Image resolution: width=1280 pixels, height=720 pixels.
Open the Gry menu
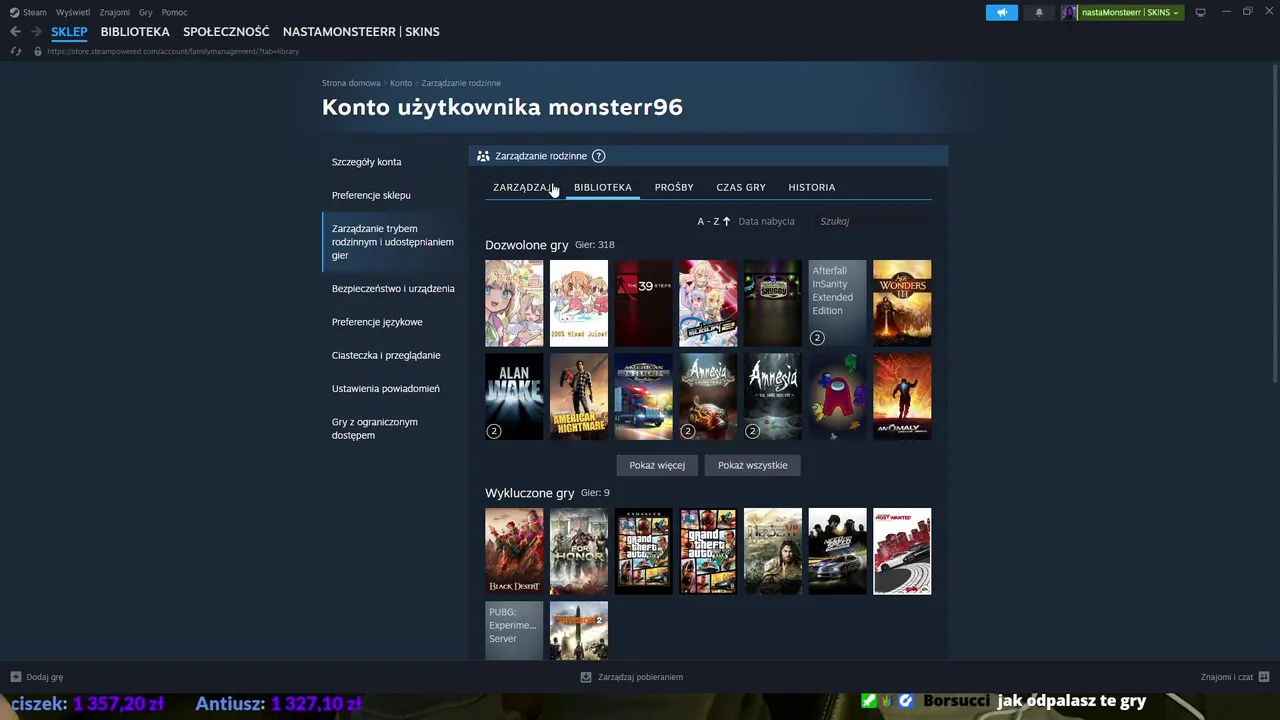click(146, 12)
